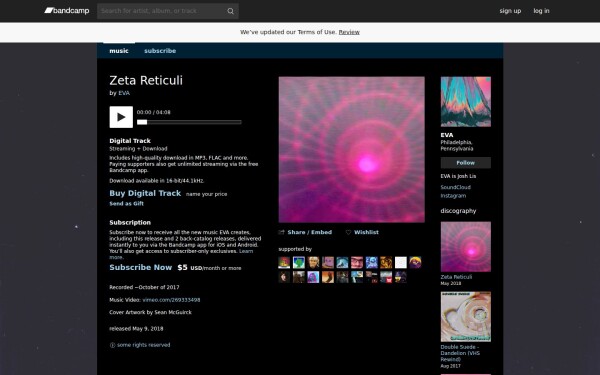Open supporter avatar of white-haired bearded man
Viewport: 600px width, 375px height.
pos(313,262)
